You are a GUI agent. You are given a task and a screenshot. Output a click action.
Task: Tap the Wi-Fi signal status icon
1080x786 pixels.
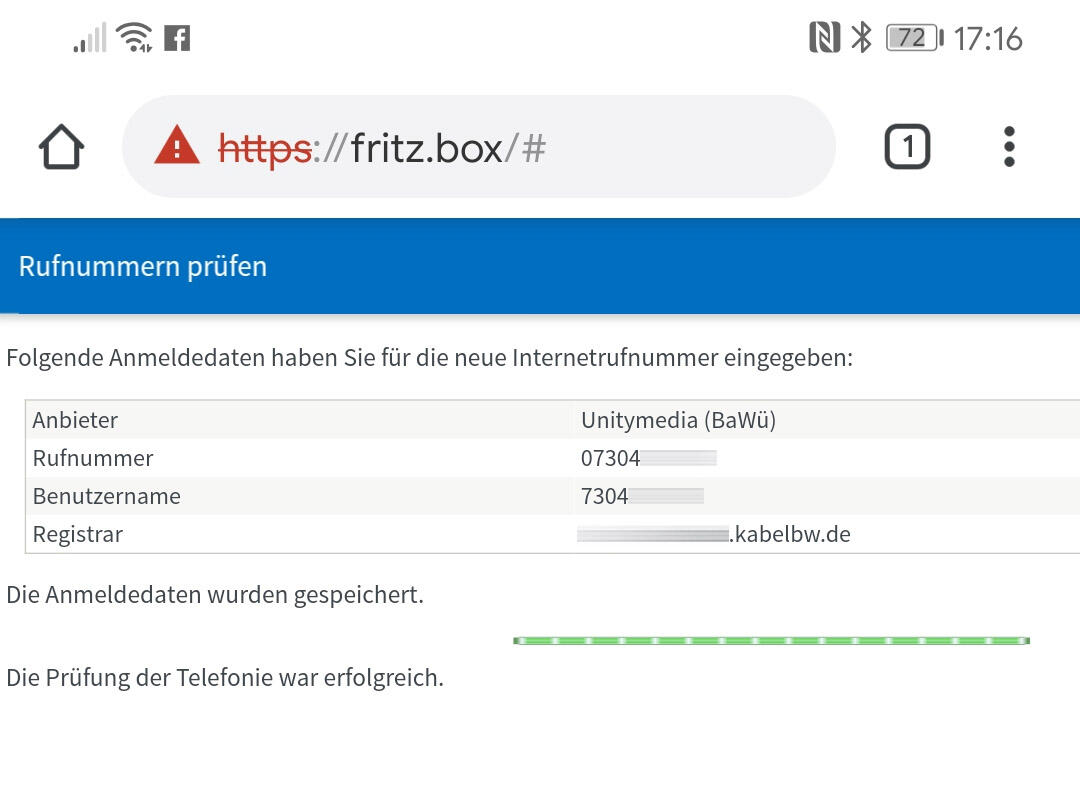[133, 38]
